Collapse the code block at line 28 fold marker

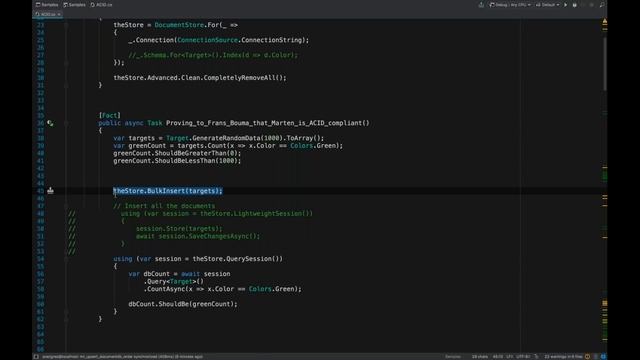coord(66,62)
